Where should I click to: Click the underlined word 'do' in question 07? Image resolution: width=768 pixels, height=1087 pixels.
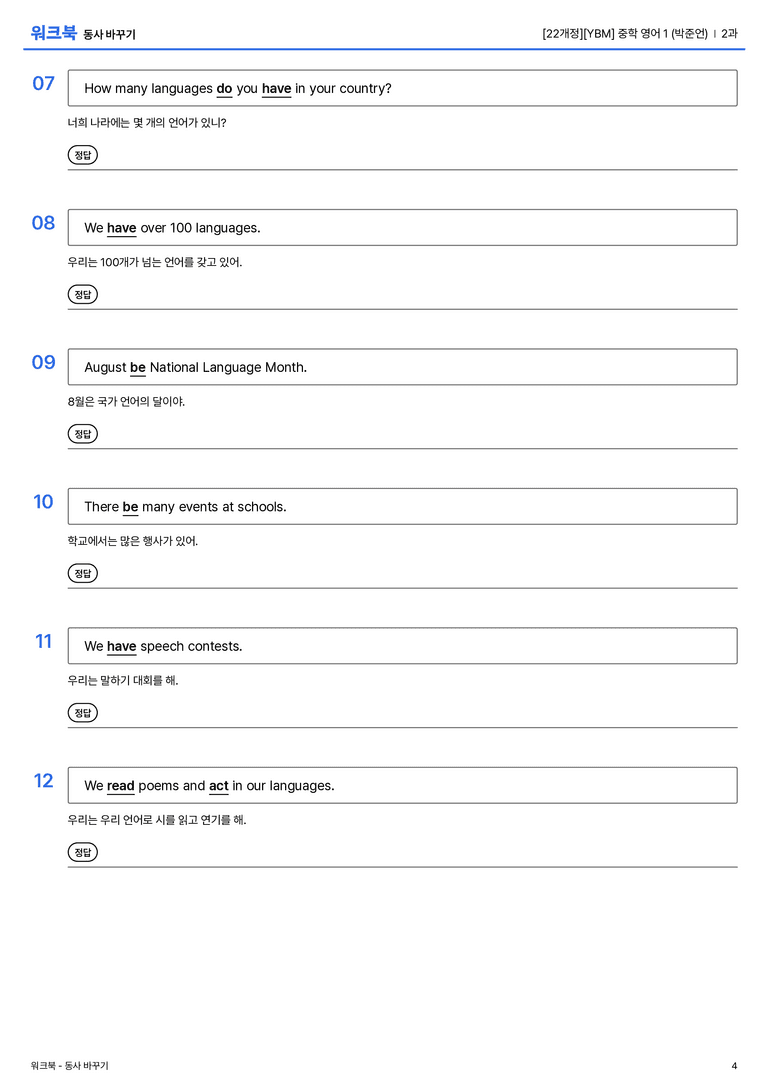point(224,89)
